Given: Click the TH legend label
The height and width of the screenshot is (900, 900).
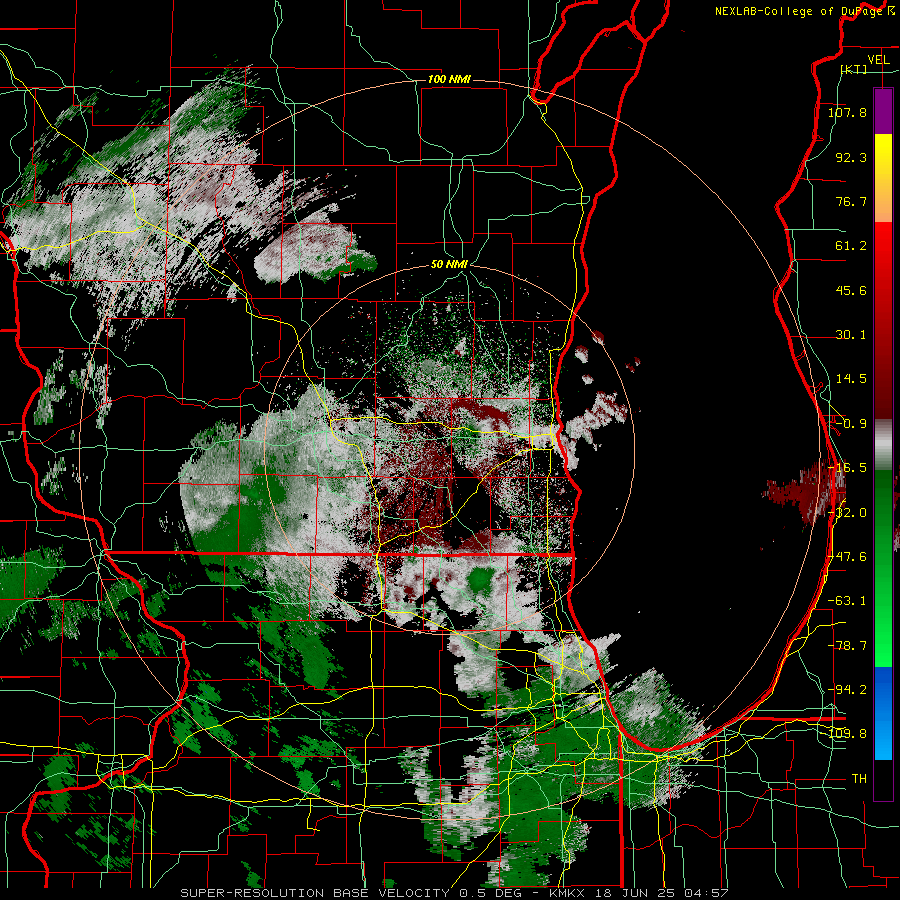Looking at the screenshot, I should click(859, 779).
